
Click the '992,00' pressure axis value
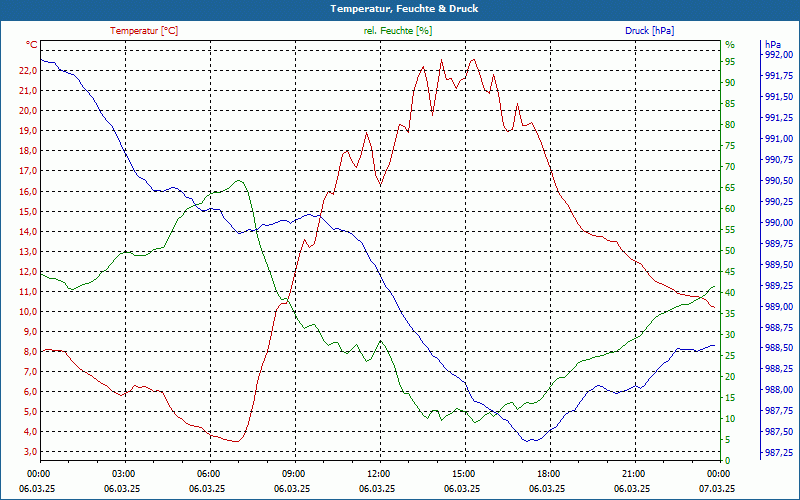[779, 55]
